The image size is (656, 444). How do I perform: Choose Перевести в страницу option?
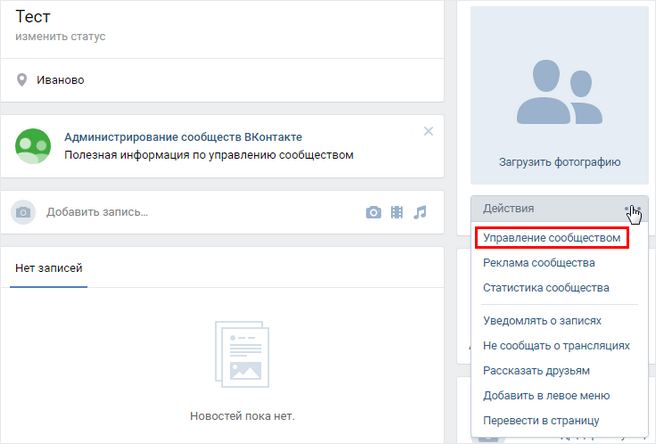(541, 421)
